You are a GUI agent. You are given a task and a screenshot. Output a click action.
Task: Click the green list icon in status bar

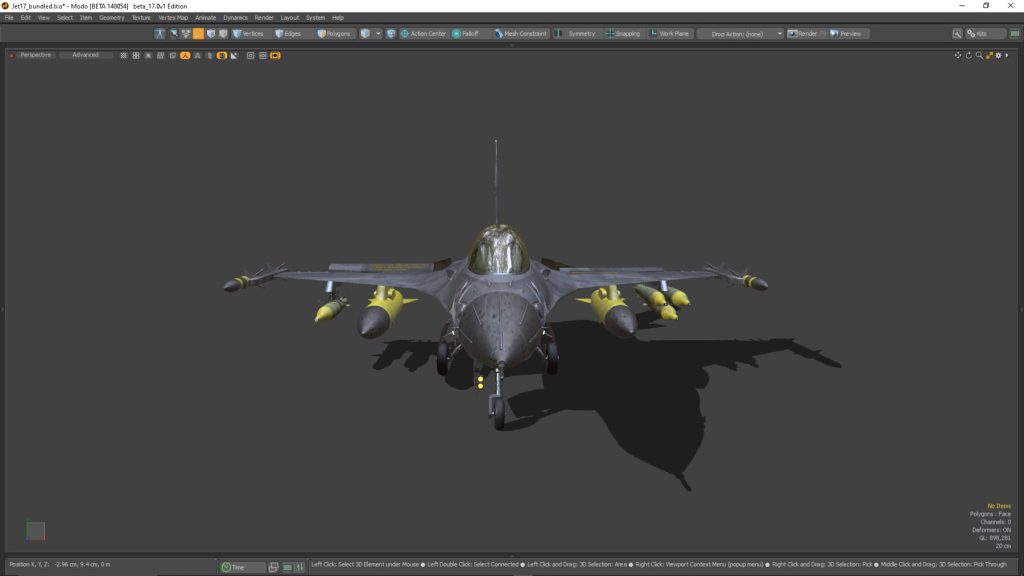[287, 567]
